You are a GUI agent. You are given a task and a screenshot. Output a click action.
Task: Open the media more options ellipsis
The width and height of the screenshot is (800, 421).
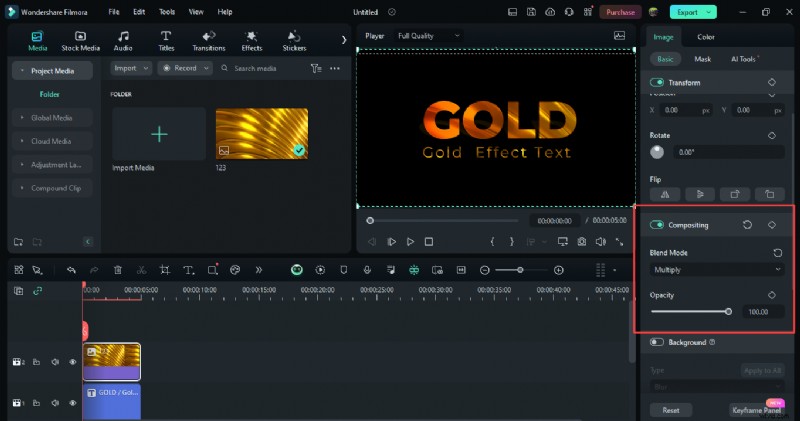pos(335,68)
